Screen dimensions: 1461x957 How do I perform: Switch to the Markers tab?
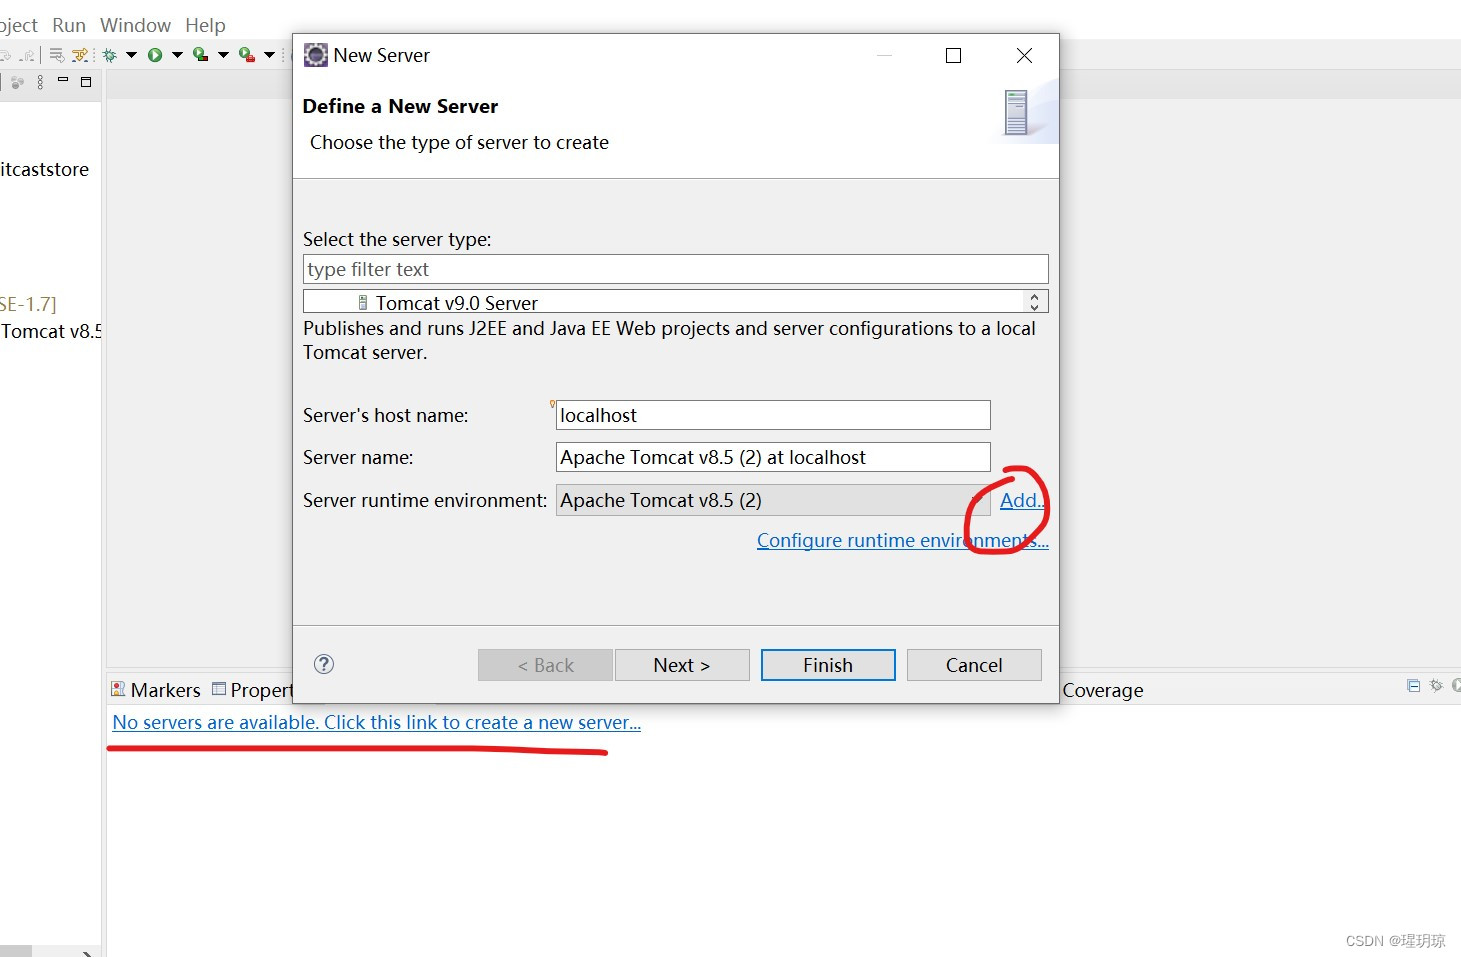click(x=156, y=690)
